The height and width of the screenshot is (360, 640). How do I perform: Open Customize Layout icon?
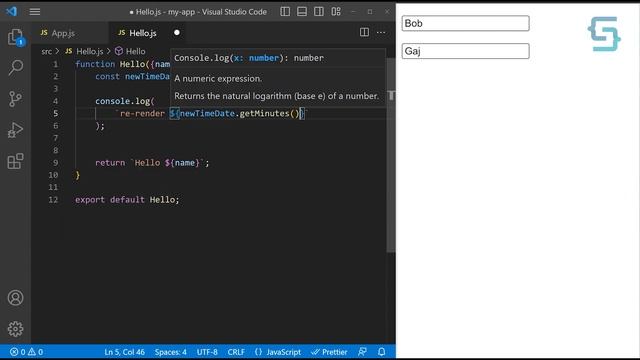[x=336, y=11]
